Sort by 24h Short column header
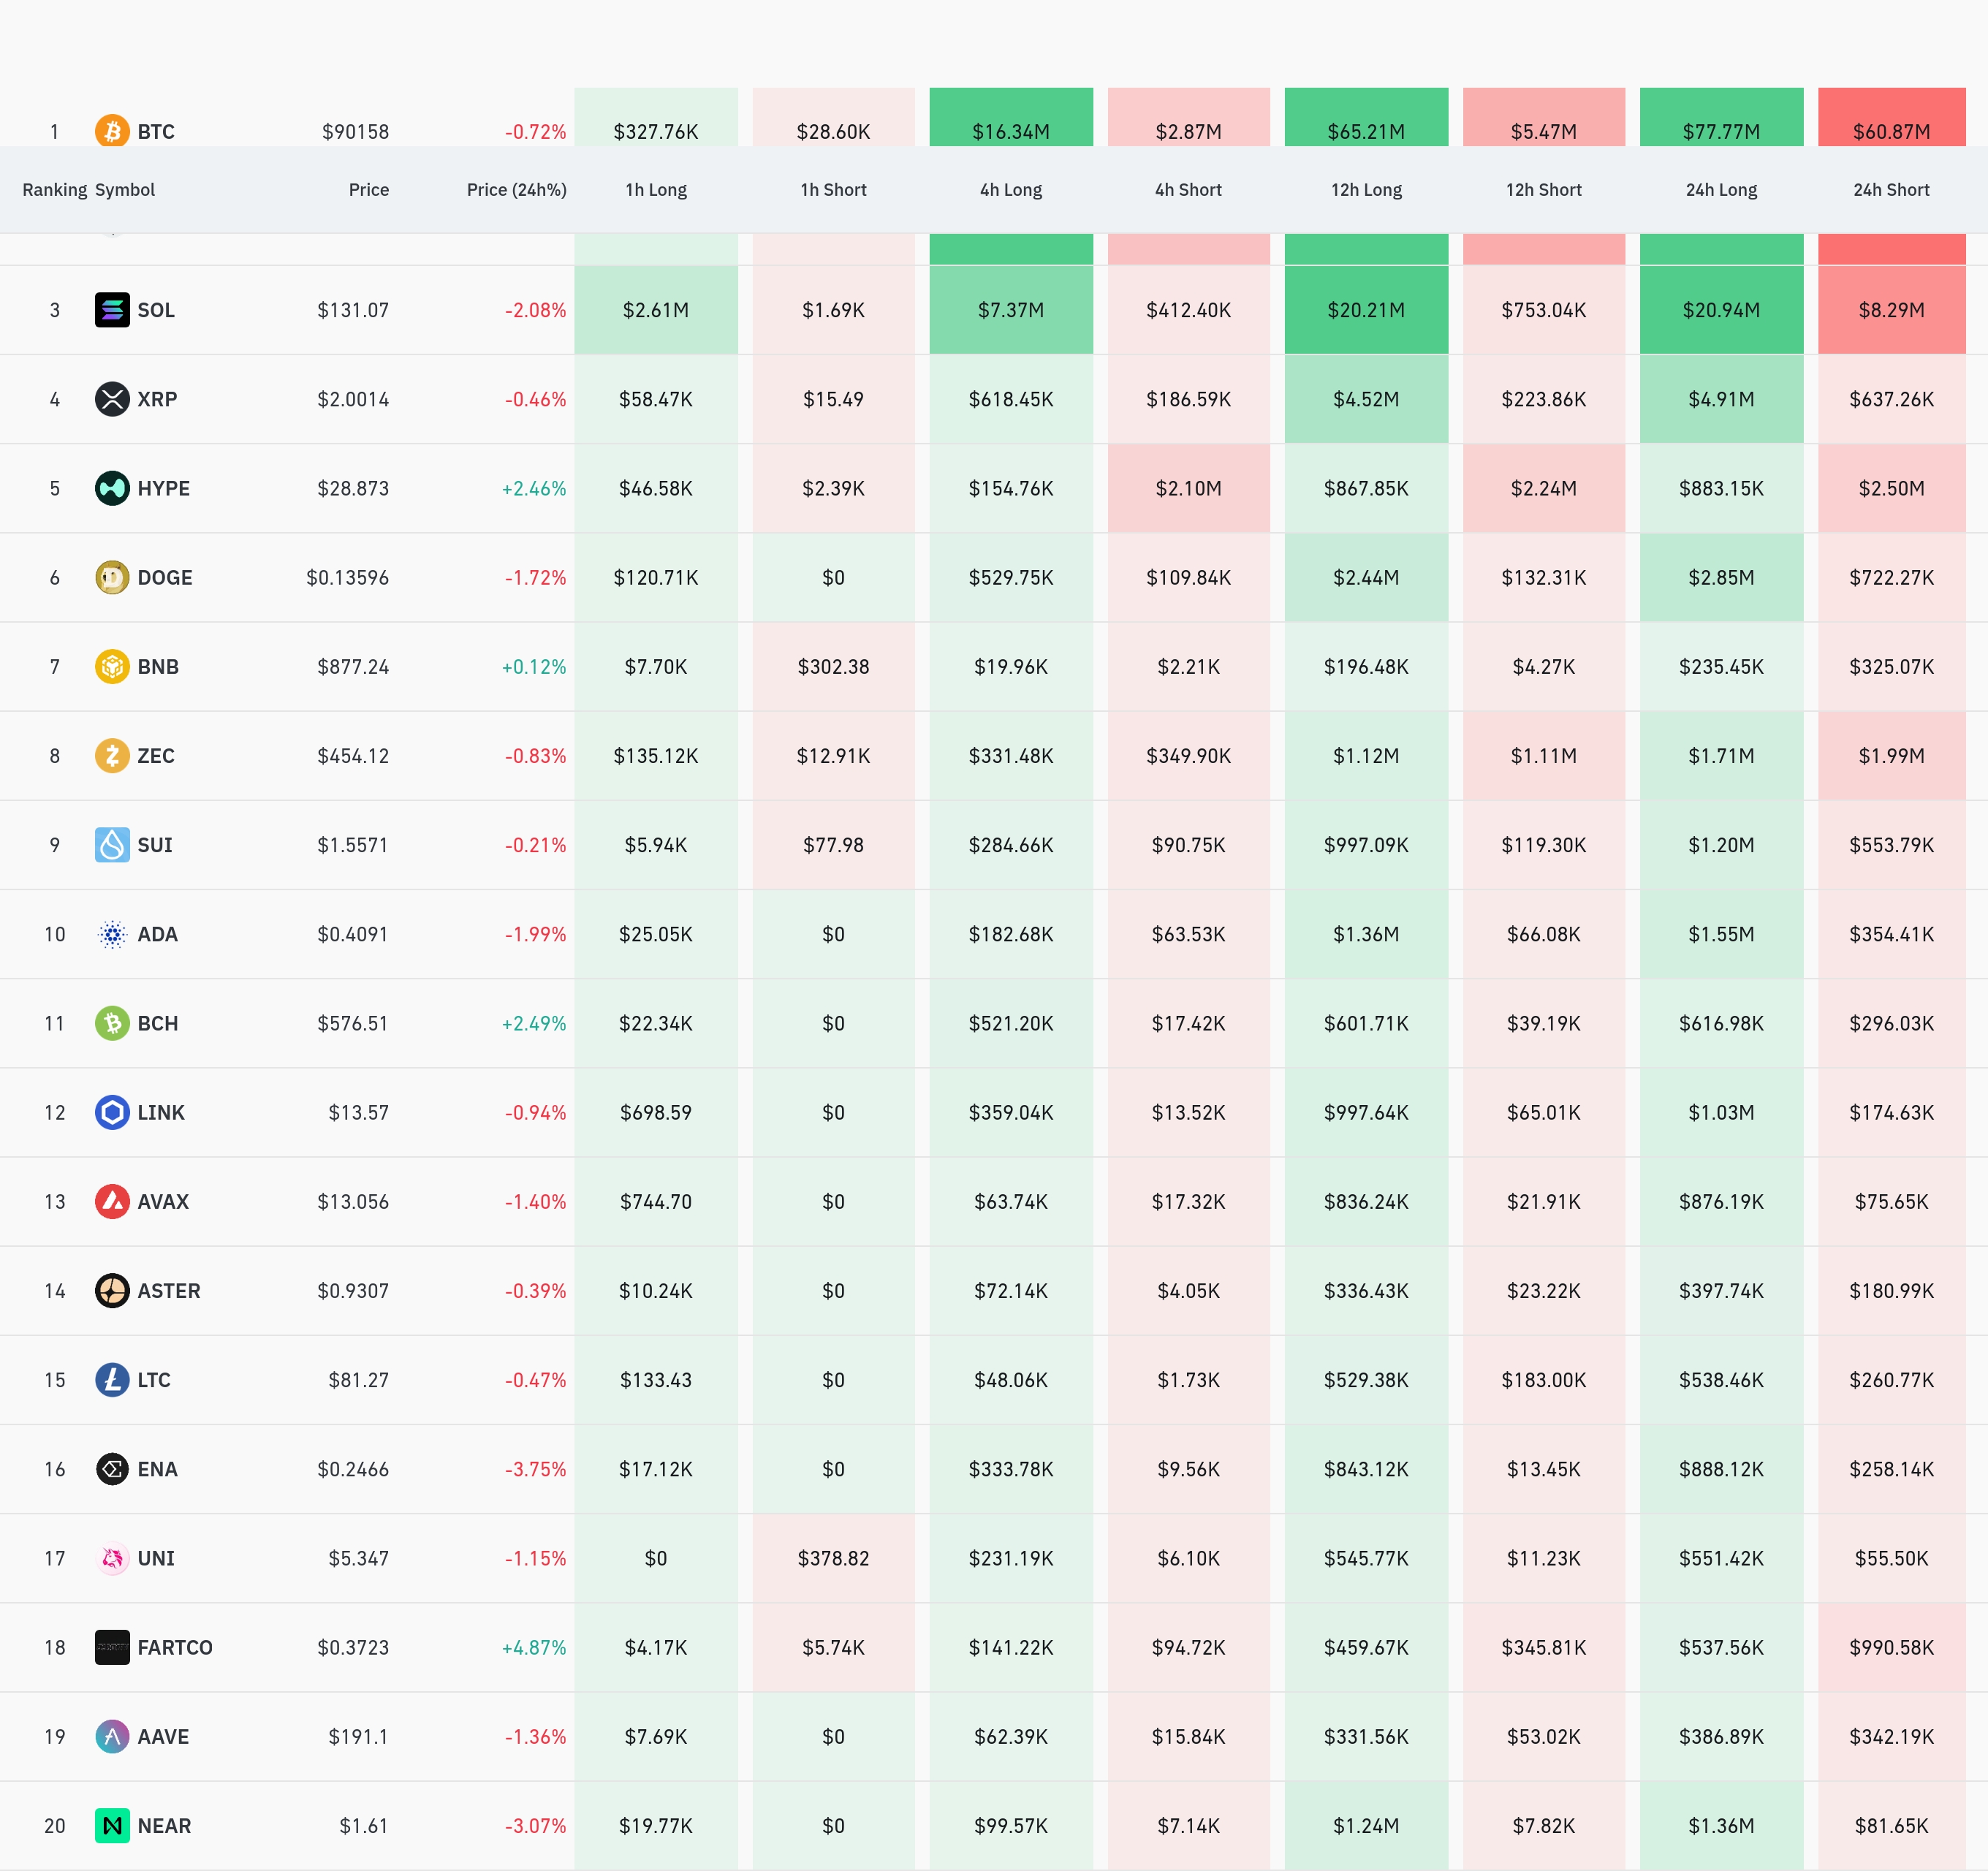This screenshot has height=1871, width=1988. [x=1890, y=190]
